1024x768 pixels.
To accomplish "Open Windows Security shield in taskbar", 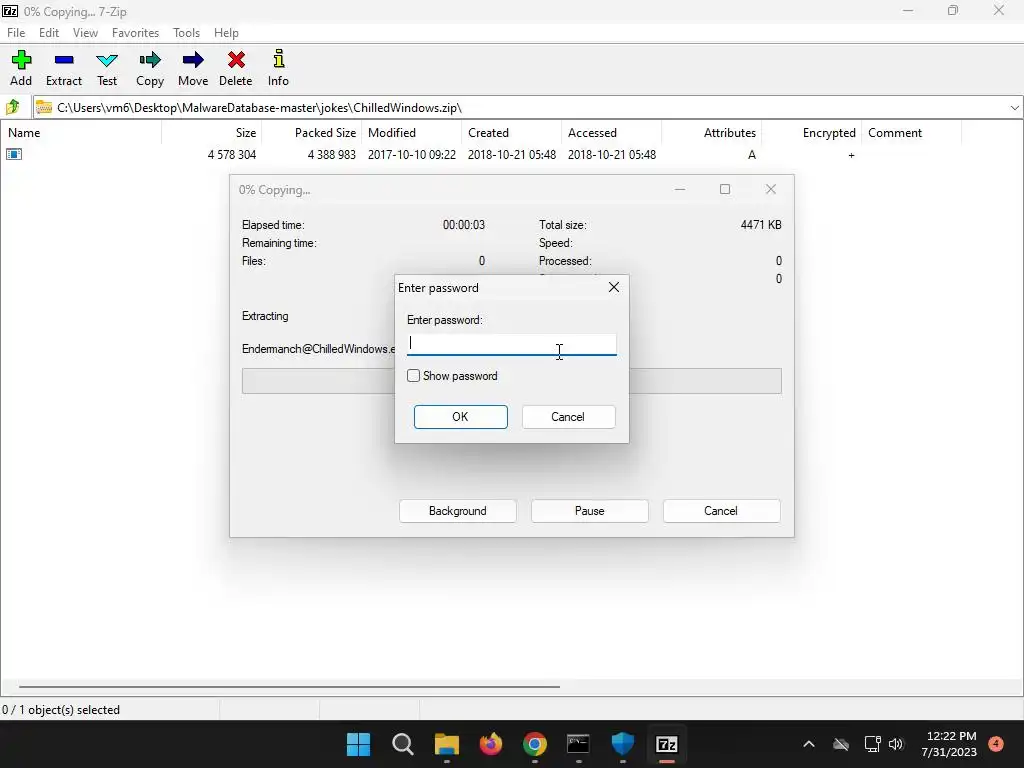I will [622, 744].
